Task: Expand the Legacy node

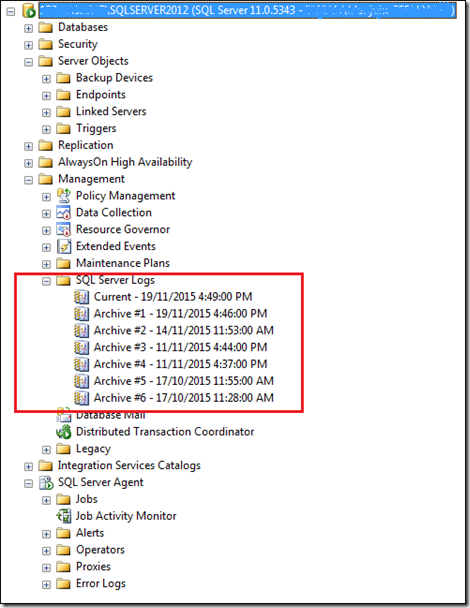Action: point(46,450)
